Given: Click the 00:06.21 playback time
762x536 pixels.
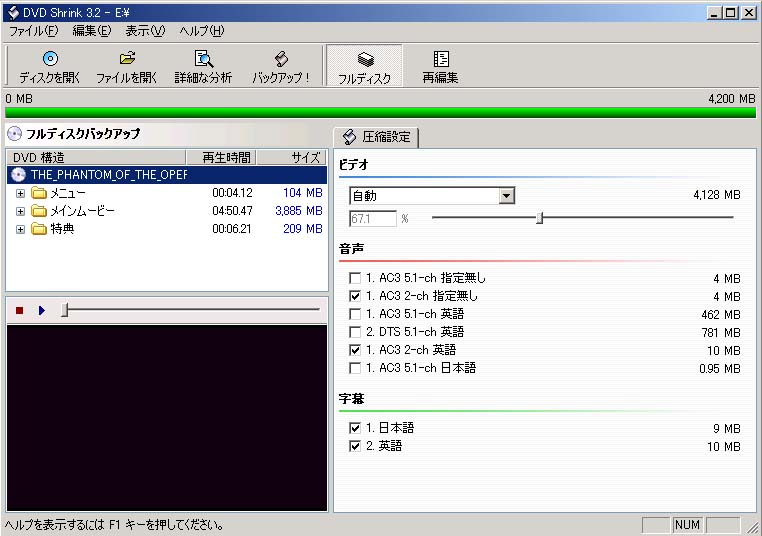Looking at the screenshot, I should tap(232, 229).
